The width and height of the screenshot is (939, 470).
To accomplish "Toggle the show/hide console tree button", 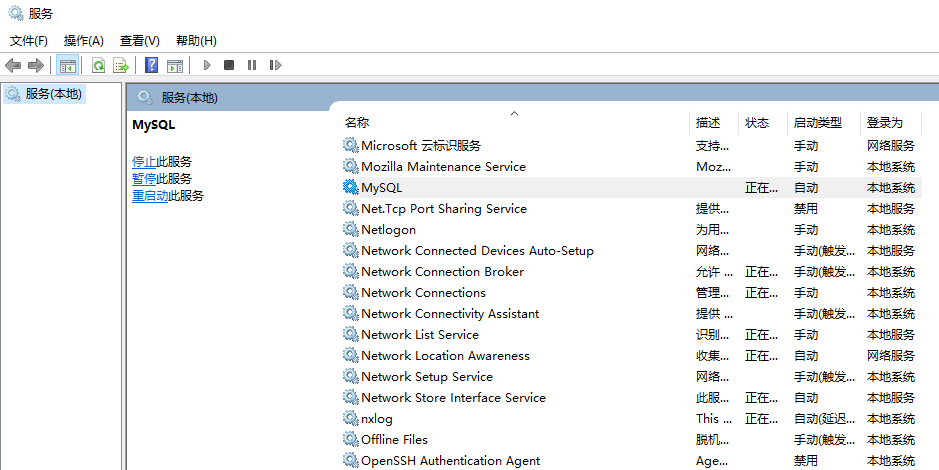I will 68,65.
